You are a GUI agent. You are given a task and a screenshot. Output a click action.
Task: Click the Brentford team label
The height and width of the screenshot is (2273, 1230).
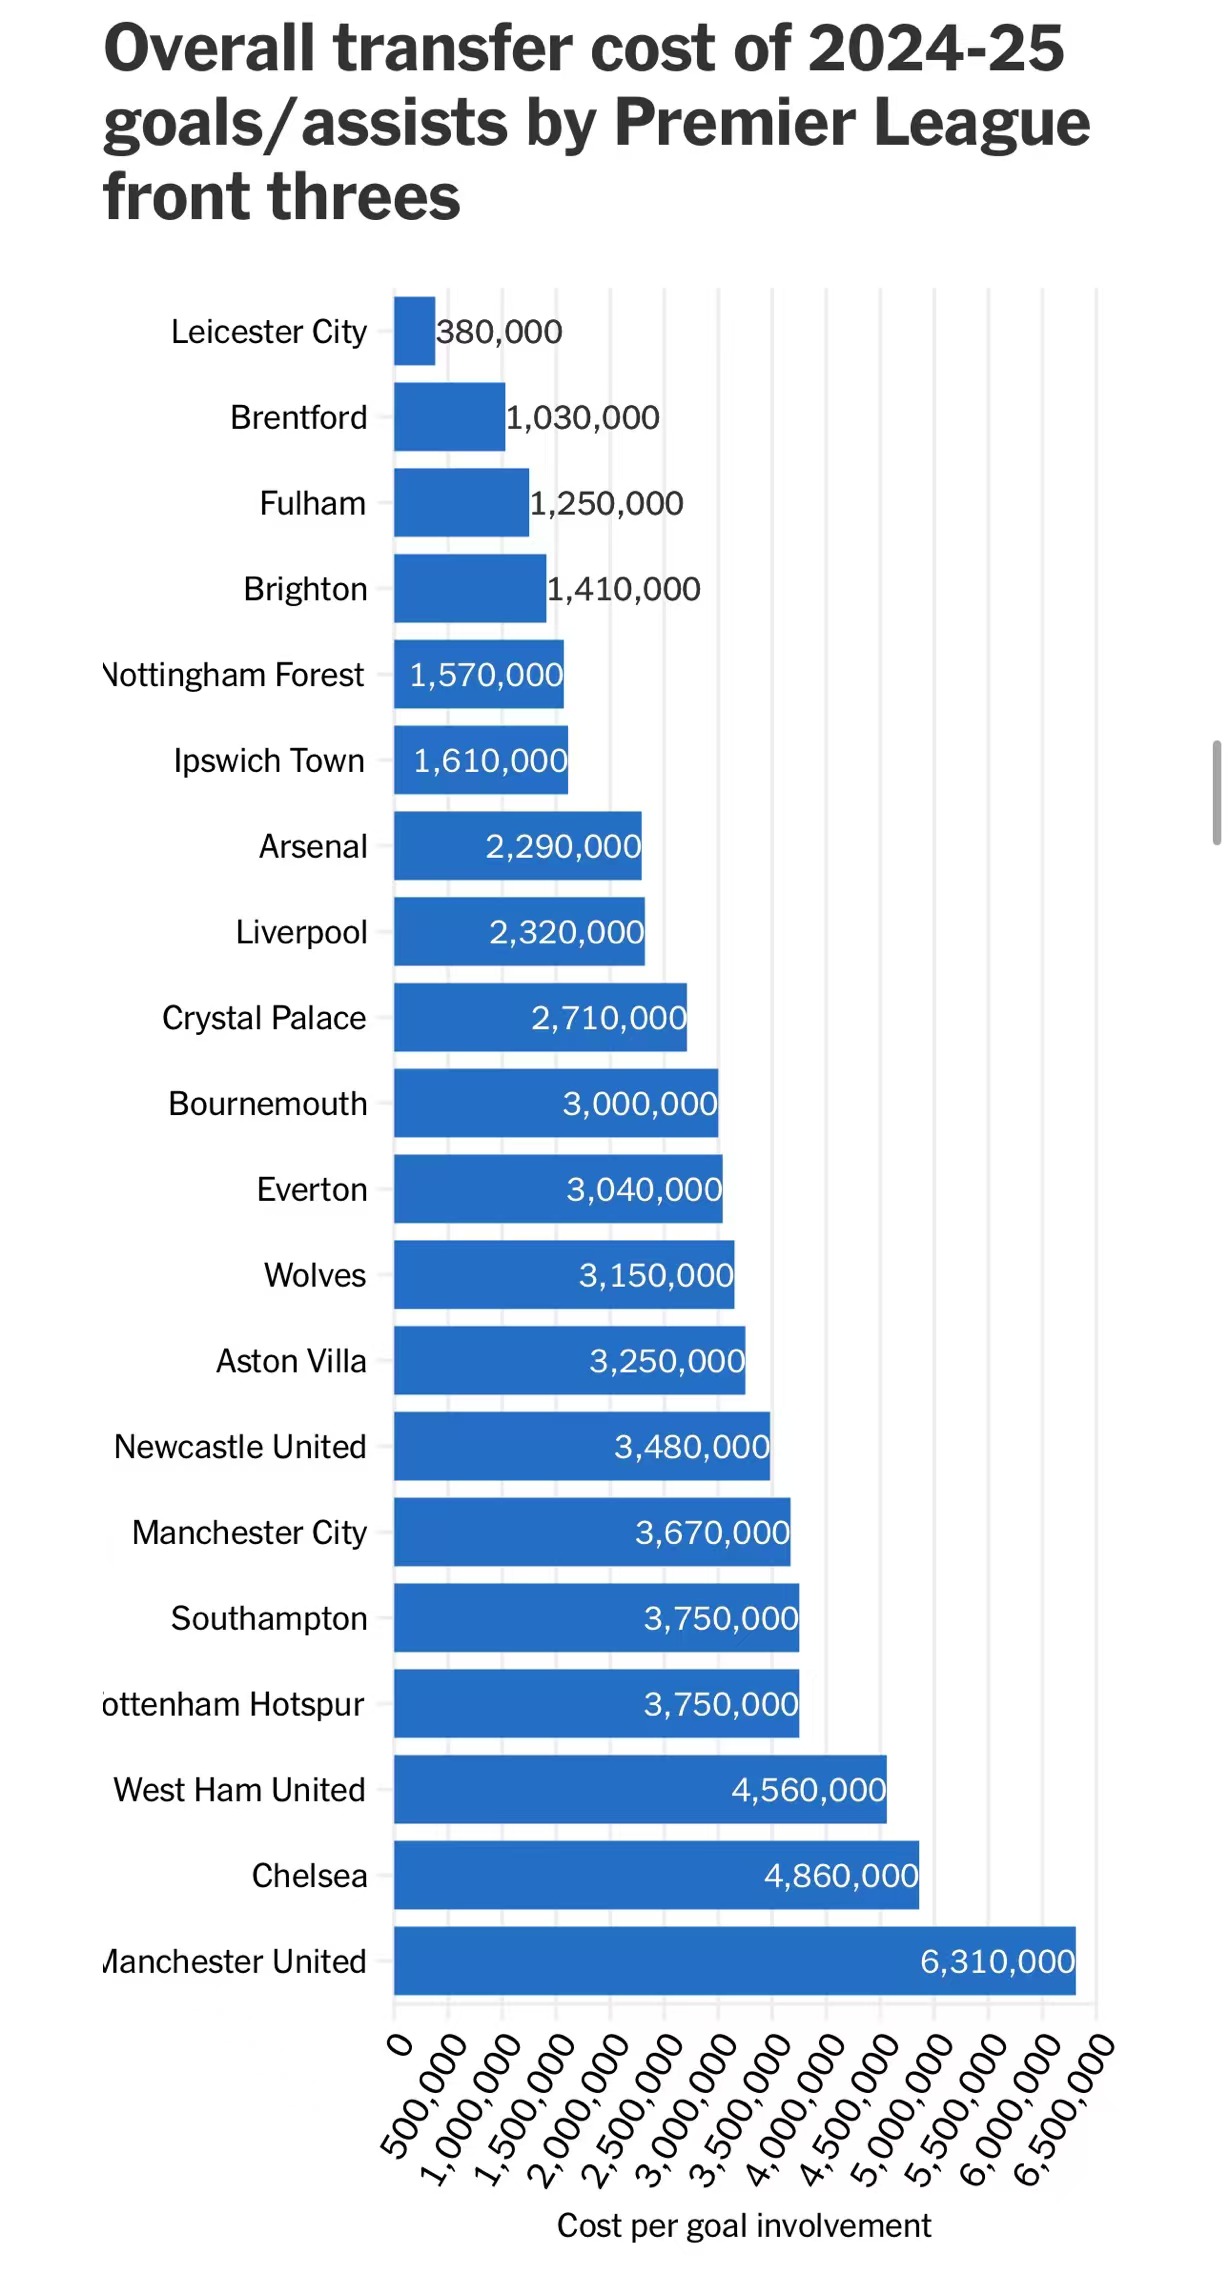(298, 417)
